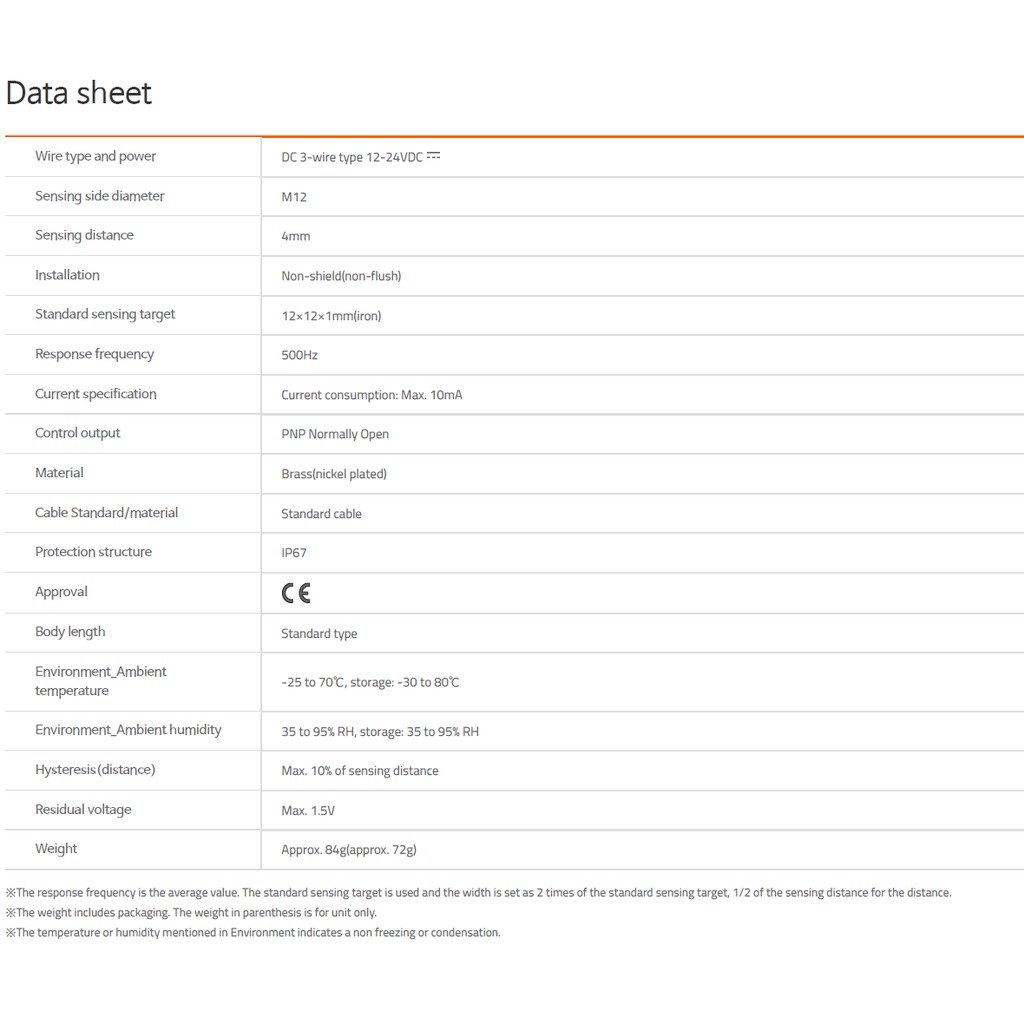The image size is (1024, 1024).
Task: Select the Current consumption Max. 10mA text
Action: click(372, 395)
